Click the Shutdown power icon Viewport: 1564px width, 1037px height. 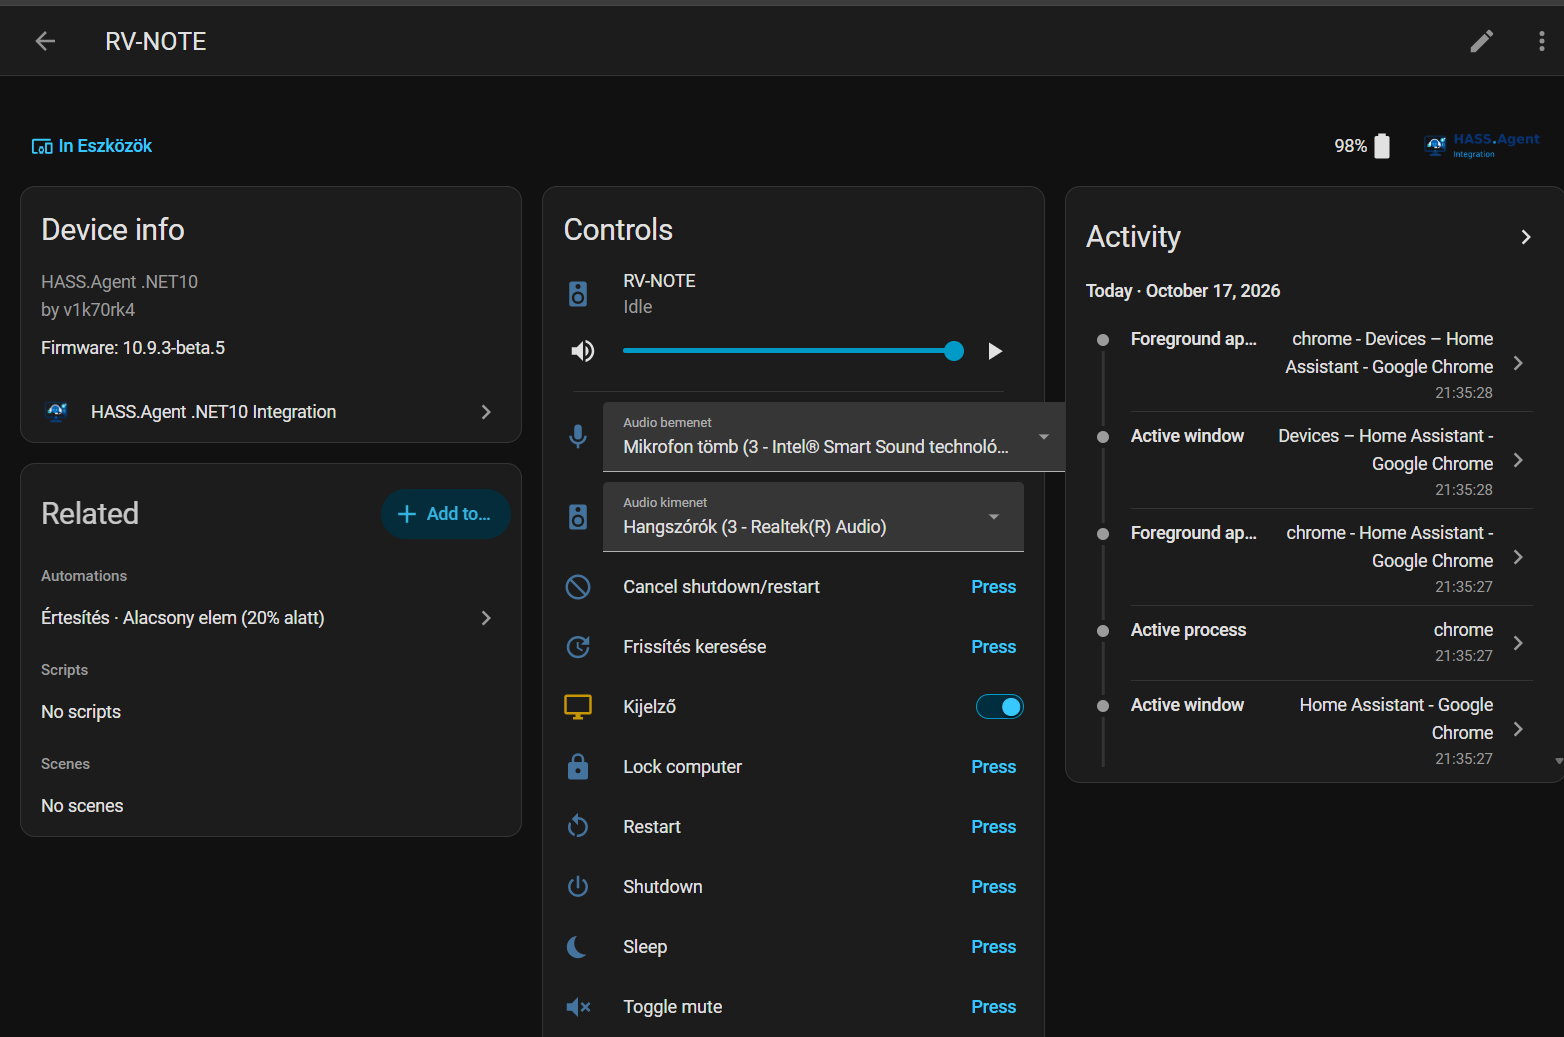pyautogui.click(x=578, y=887)
